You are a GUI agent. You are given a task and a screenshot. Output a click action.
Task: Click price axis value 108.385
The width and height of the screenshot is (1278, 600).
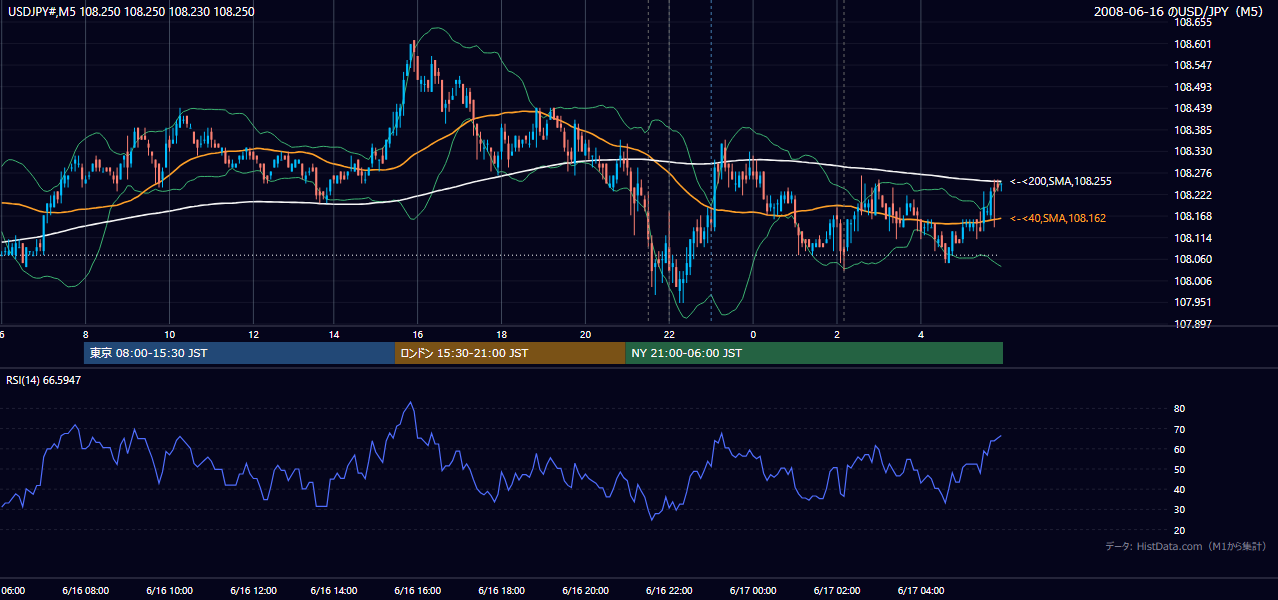1192,130
